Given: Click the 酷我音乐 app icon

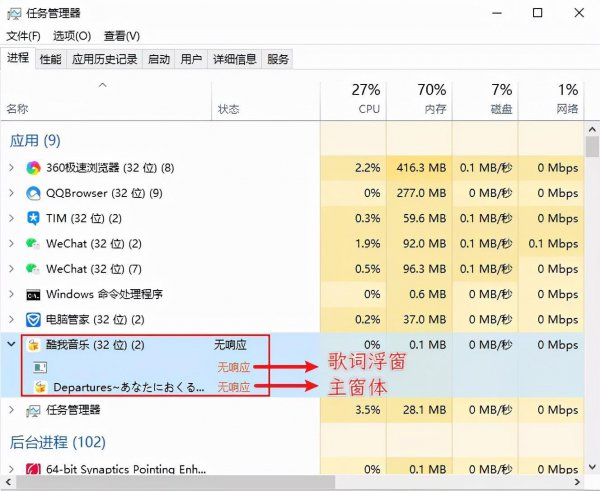Looking at the screenshot, I should 33,345.
